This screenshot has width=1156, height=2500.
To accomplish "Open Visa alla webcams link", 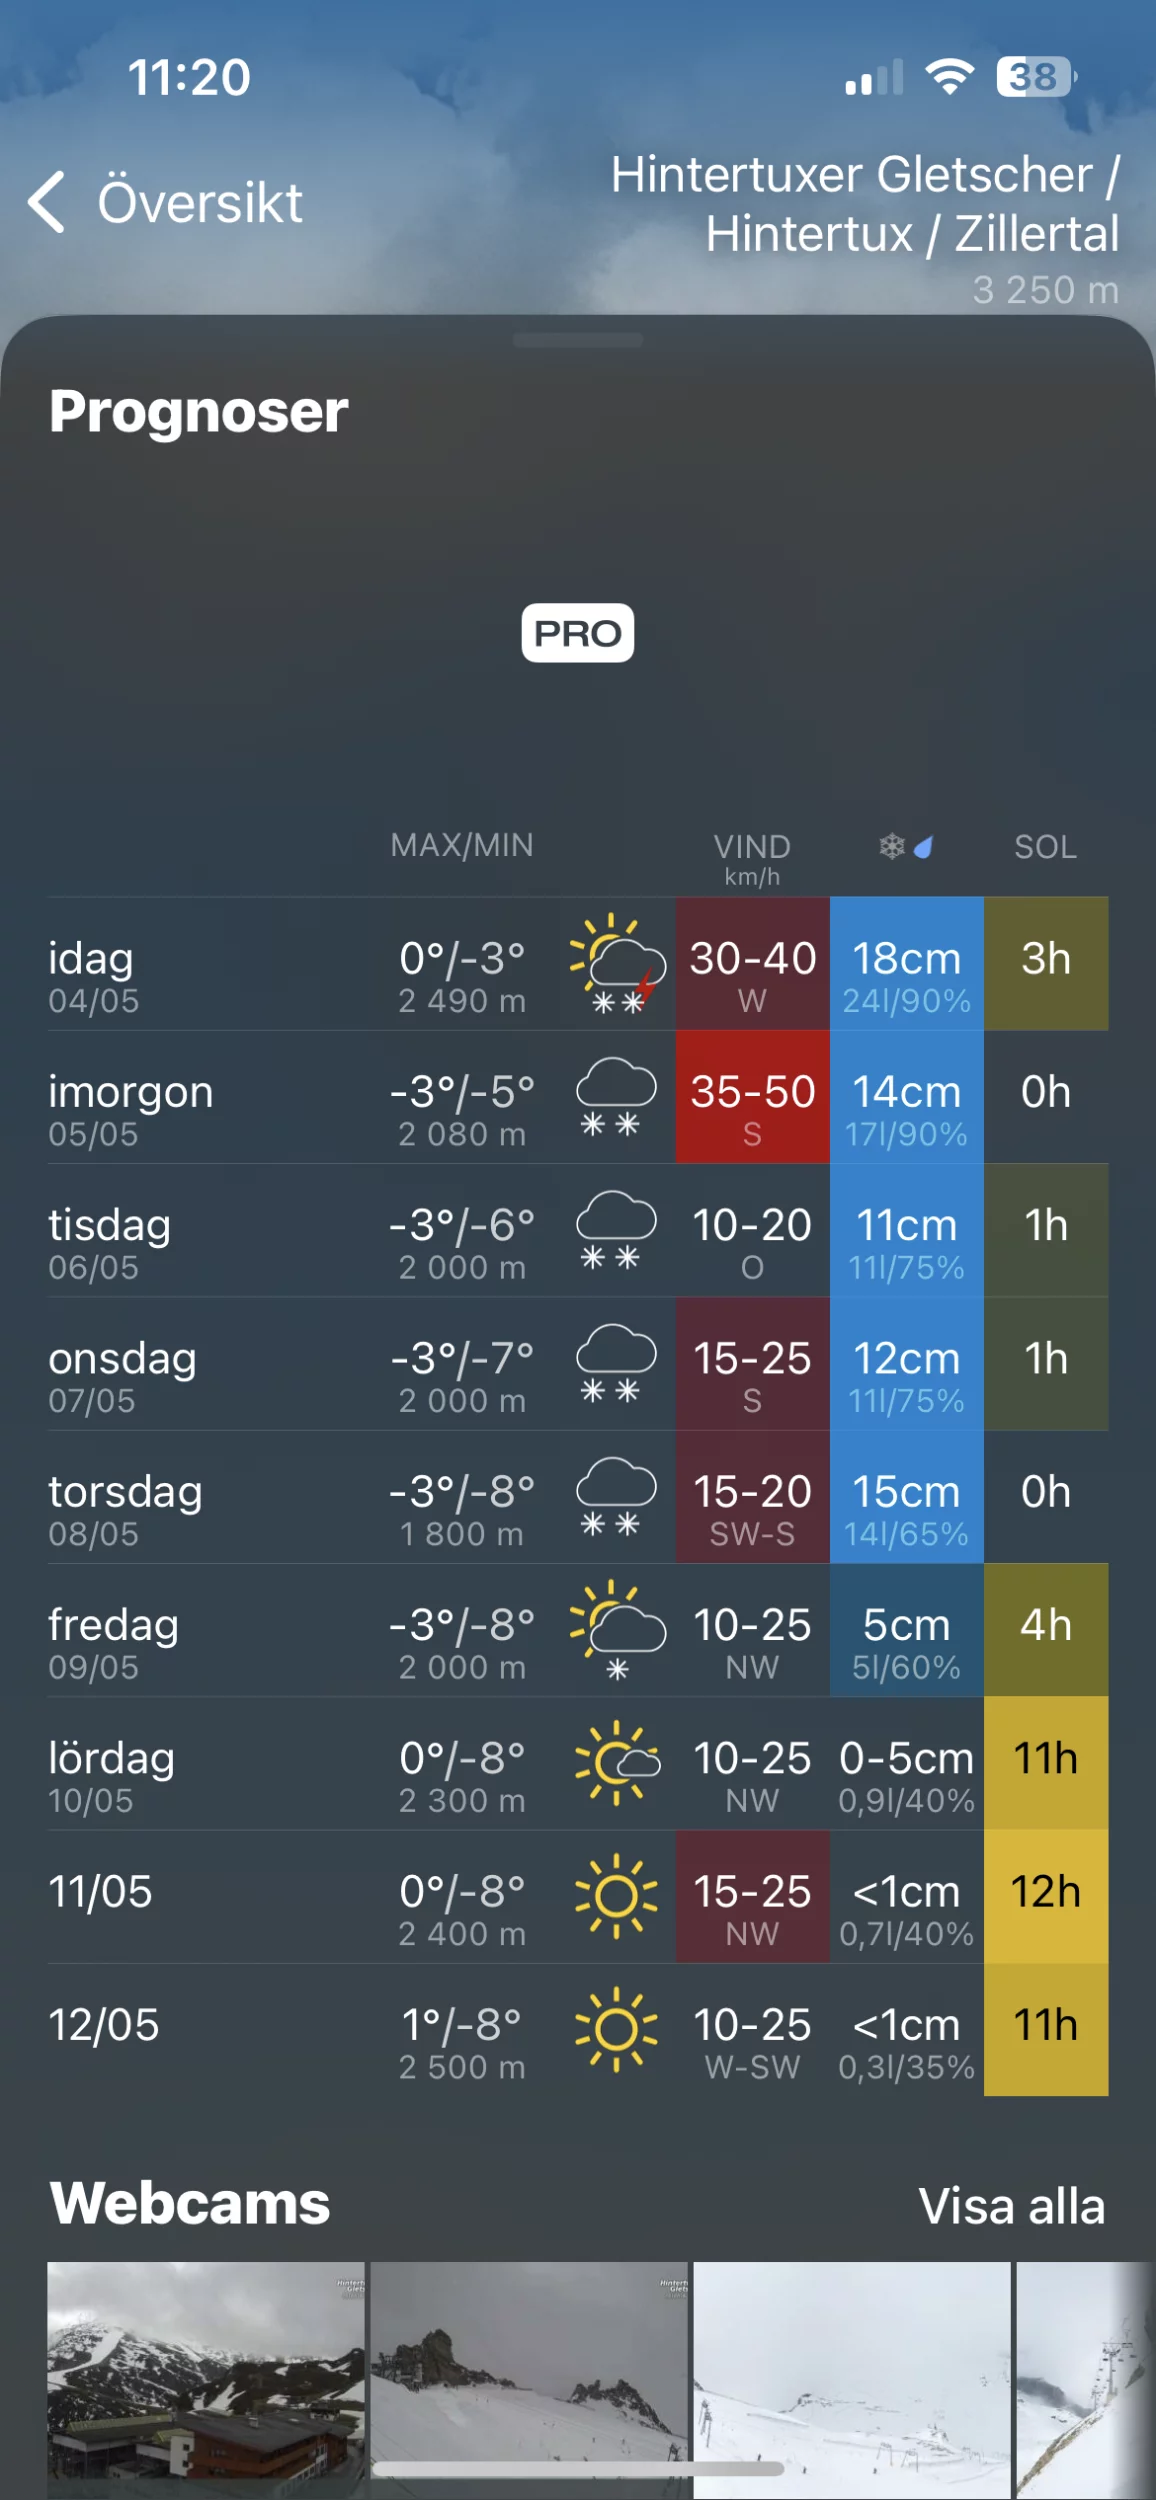I will tap(1011, 2206).
